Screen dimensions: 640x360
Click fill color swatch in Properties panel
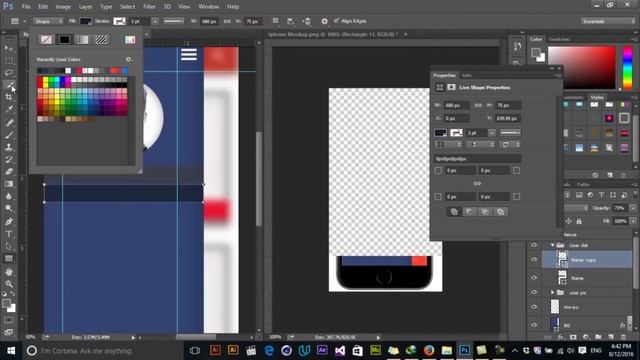point(441,133)
